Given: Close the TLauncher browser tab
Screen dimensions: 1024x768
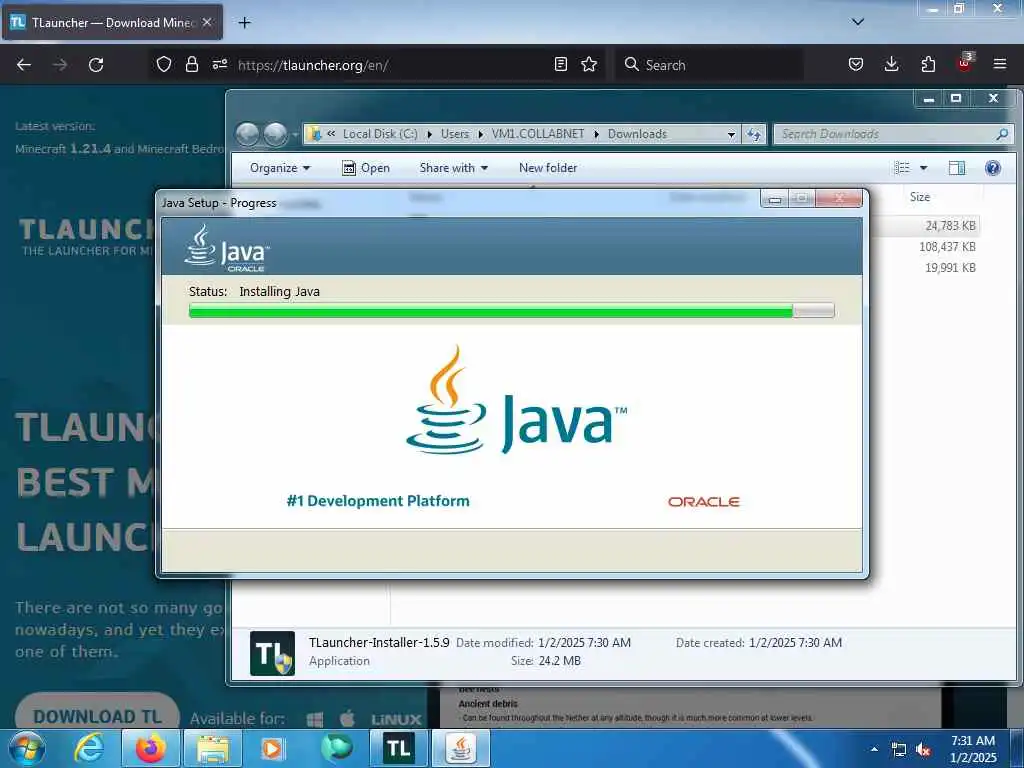Looking at the screenshot, I should 206,22.
